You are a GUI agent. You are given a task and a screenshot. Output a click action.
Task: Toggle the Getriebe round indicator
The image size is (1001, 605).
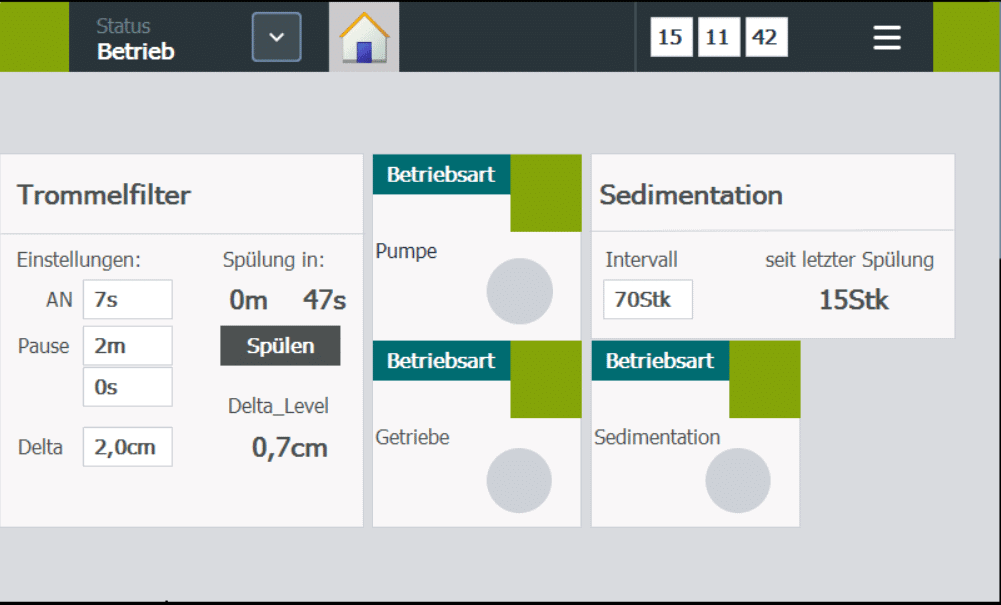pos(519,480)
